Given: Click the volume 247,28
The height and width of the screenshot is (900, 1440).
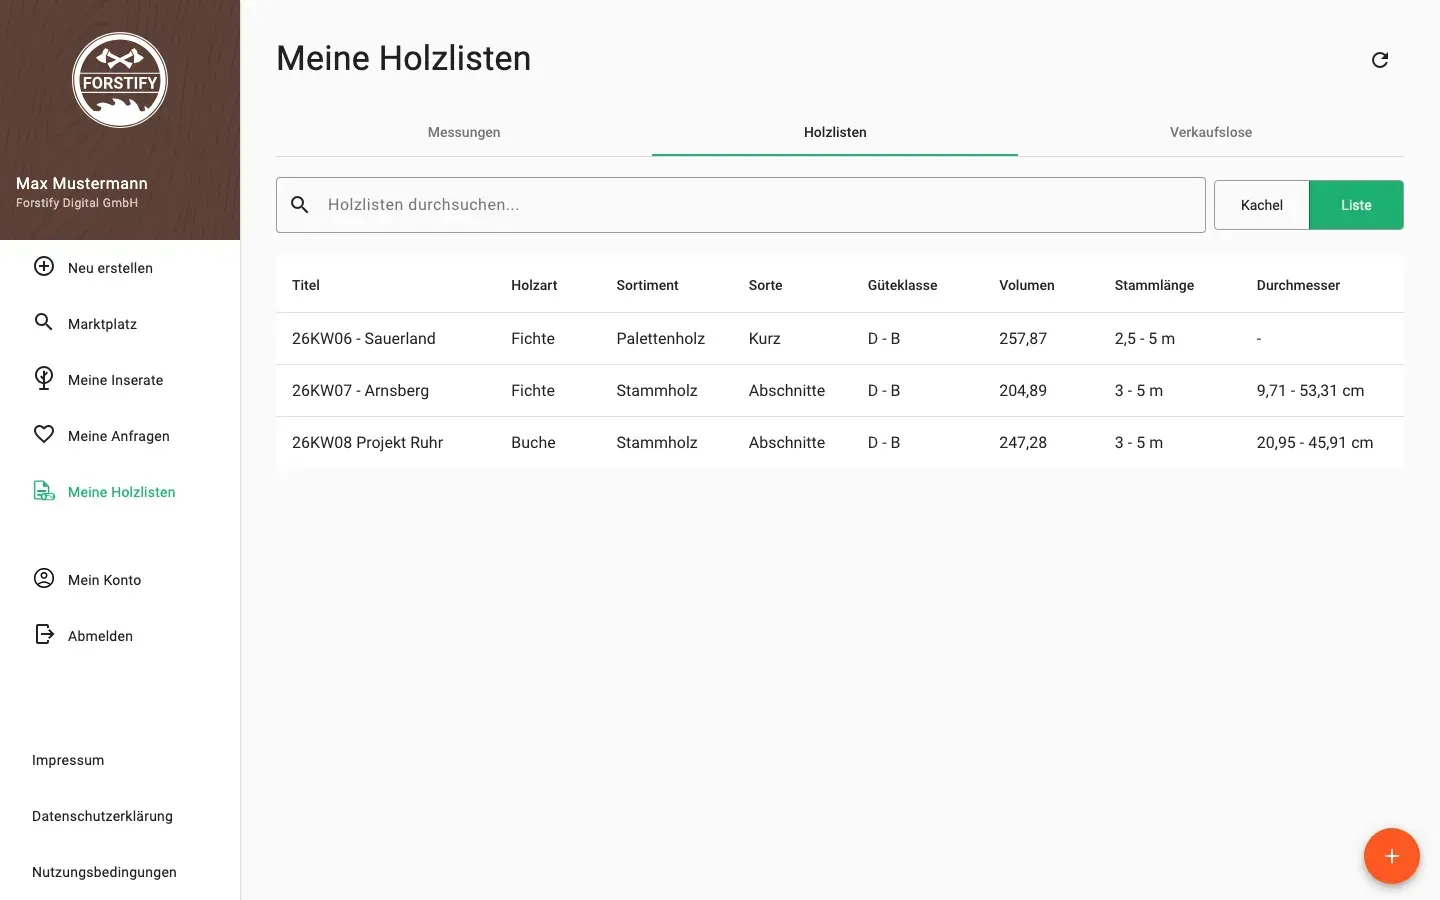Looking at the screenshot, I should [x=1023, y=442].
